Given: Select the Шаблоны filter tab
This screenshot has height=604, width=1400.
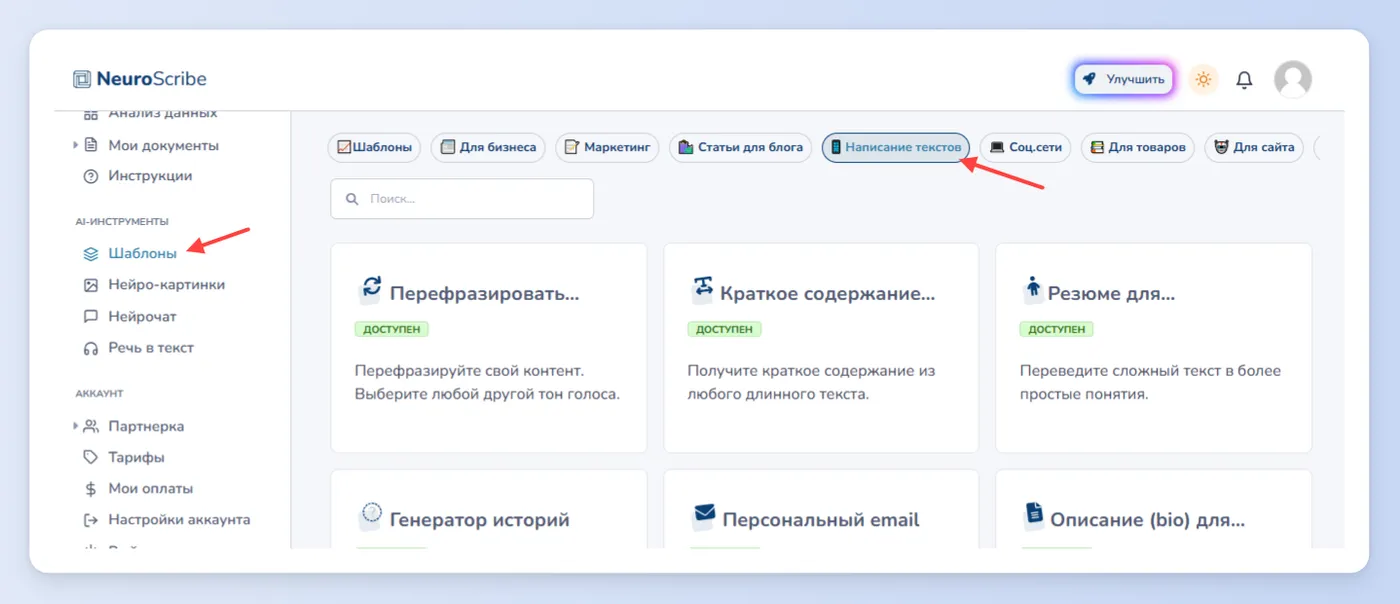Looking at the screenshot, I should (375, 147).
